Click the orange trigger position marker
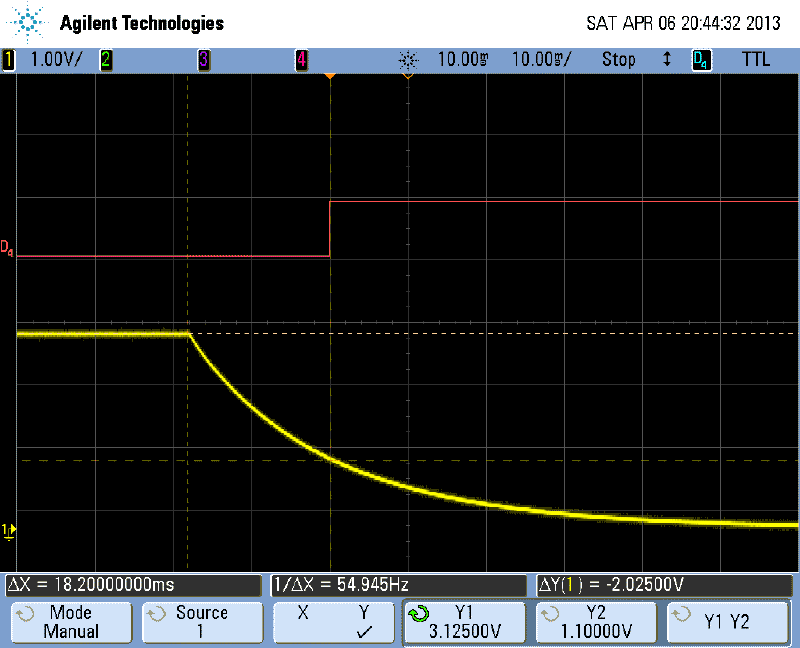 [x=330, y=76]
